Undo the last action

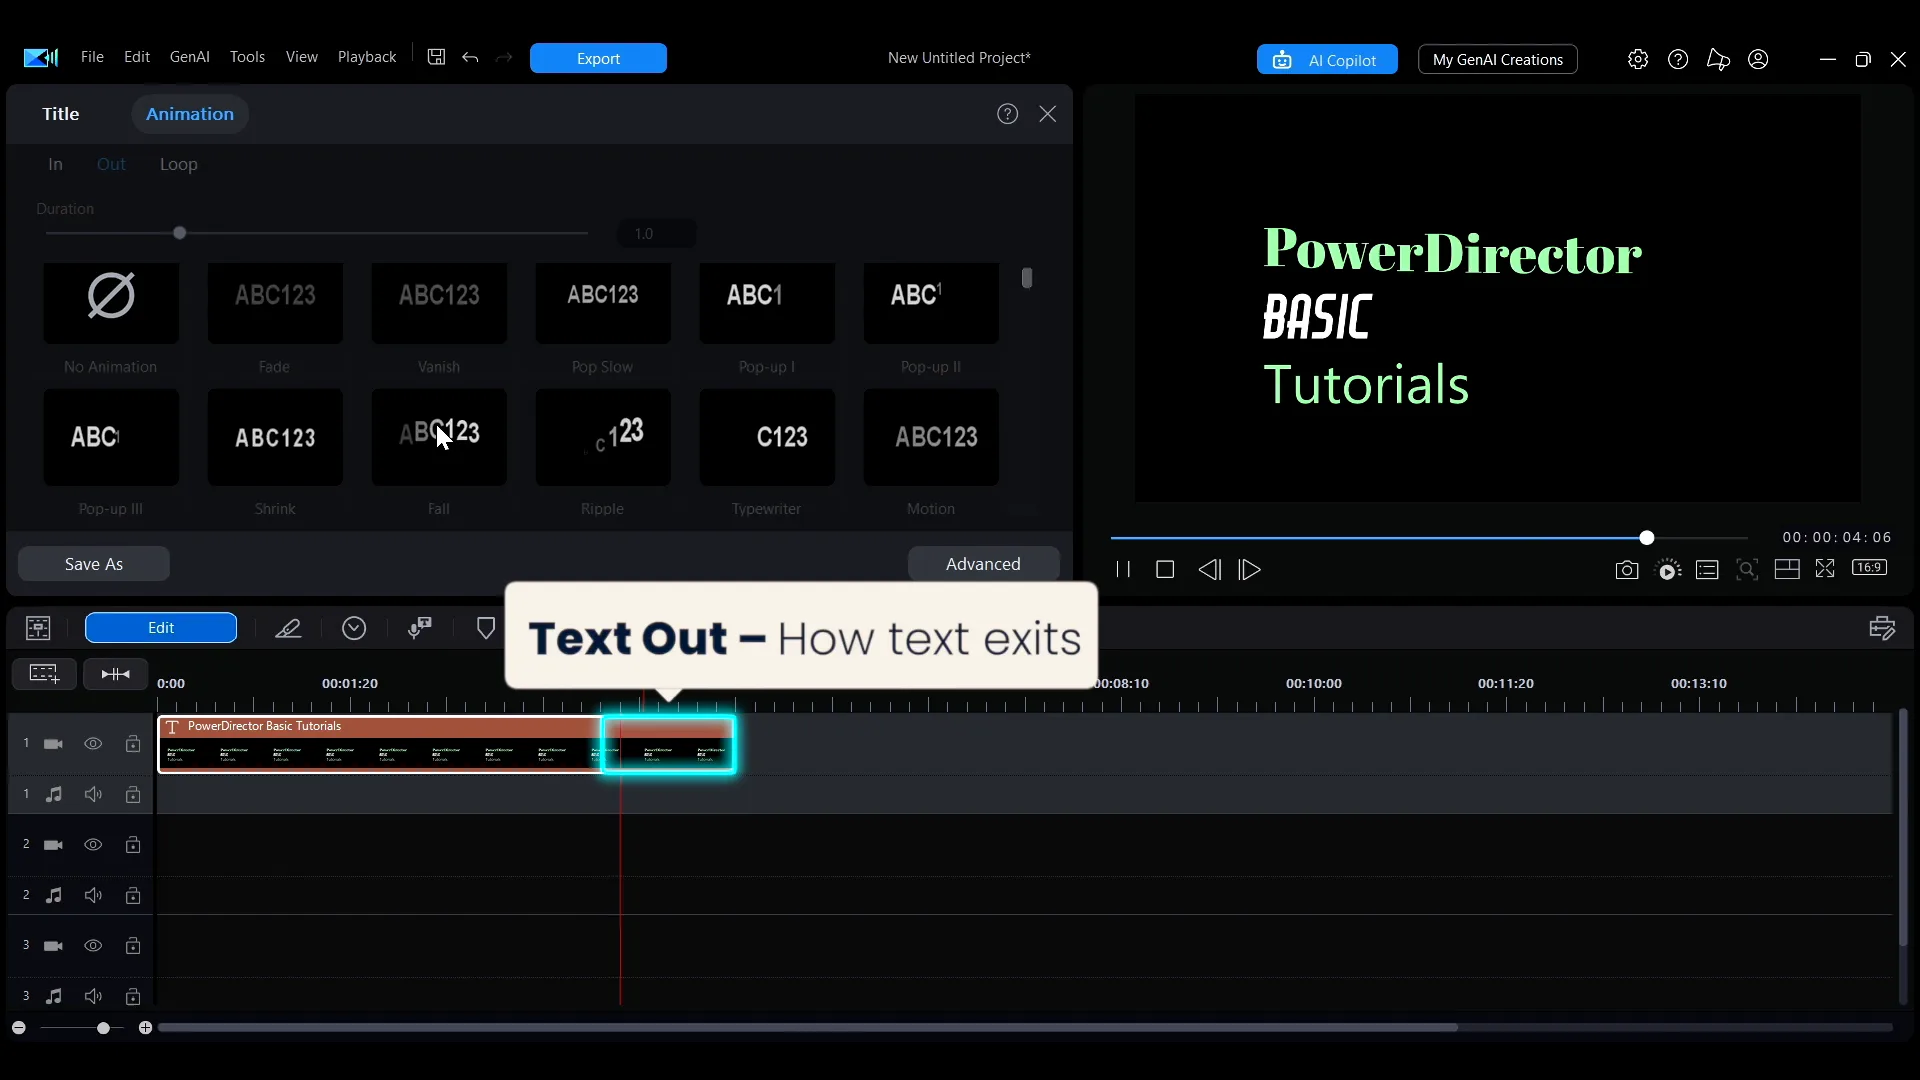pos(470,58)
